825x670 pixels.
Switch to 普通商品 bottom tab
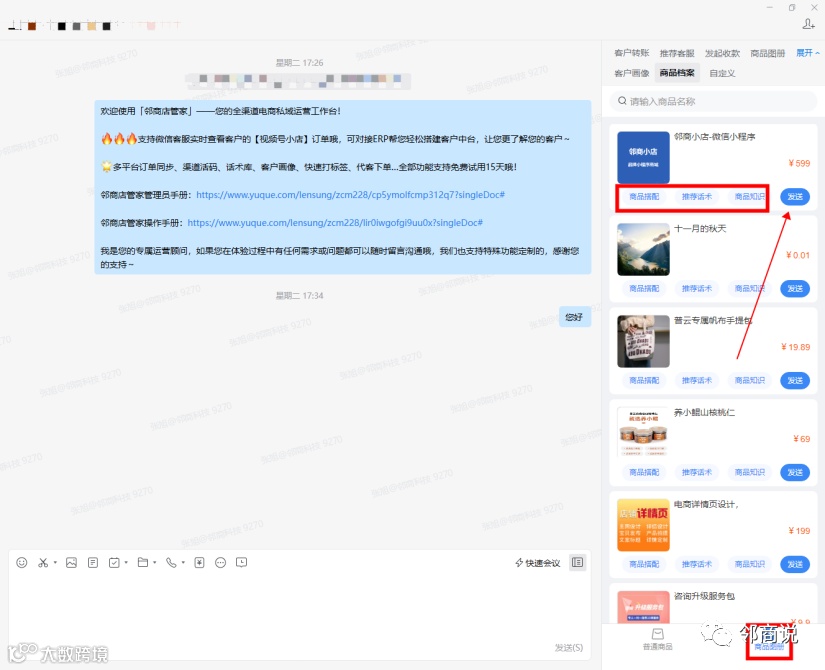coord(657,639)
